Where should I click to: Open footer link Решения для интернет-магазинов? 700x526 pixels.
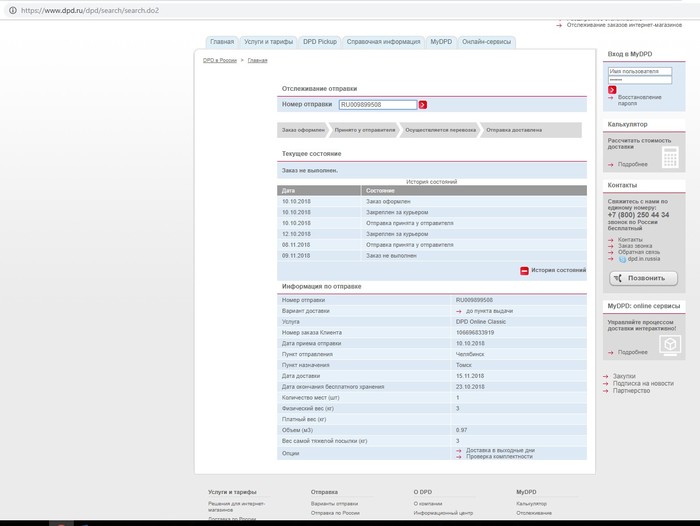point(237,506)
